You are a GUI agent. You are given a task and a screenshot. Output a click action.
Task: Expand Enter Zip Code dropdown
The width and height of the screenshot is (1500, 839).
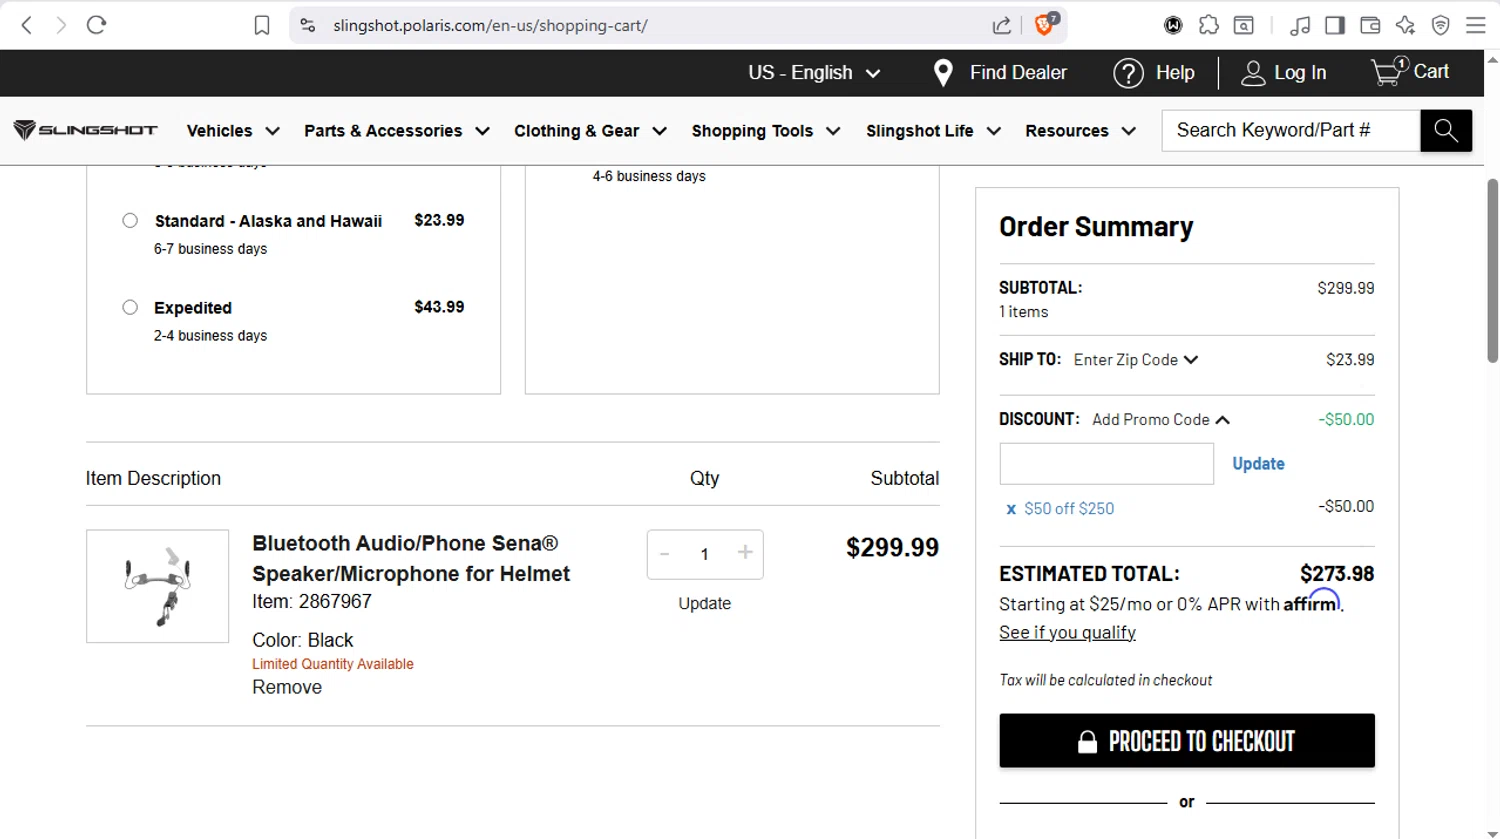click(x=1136, y=360)
